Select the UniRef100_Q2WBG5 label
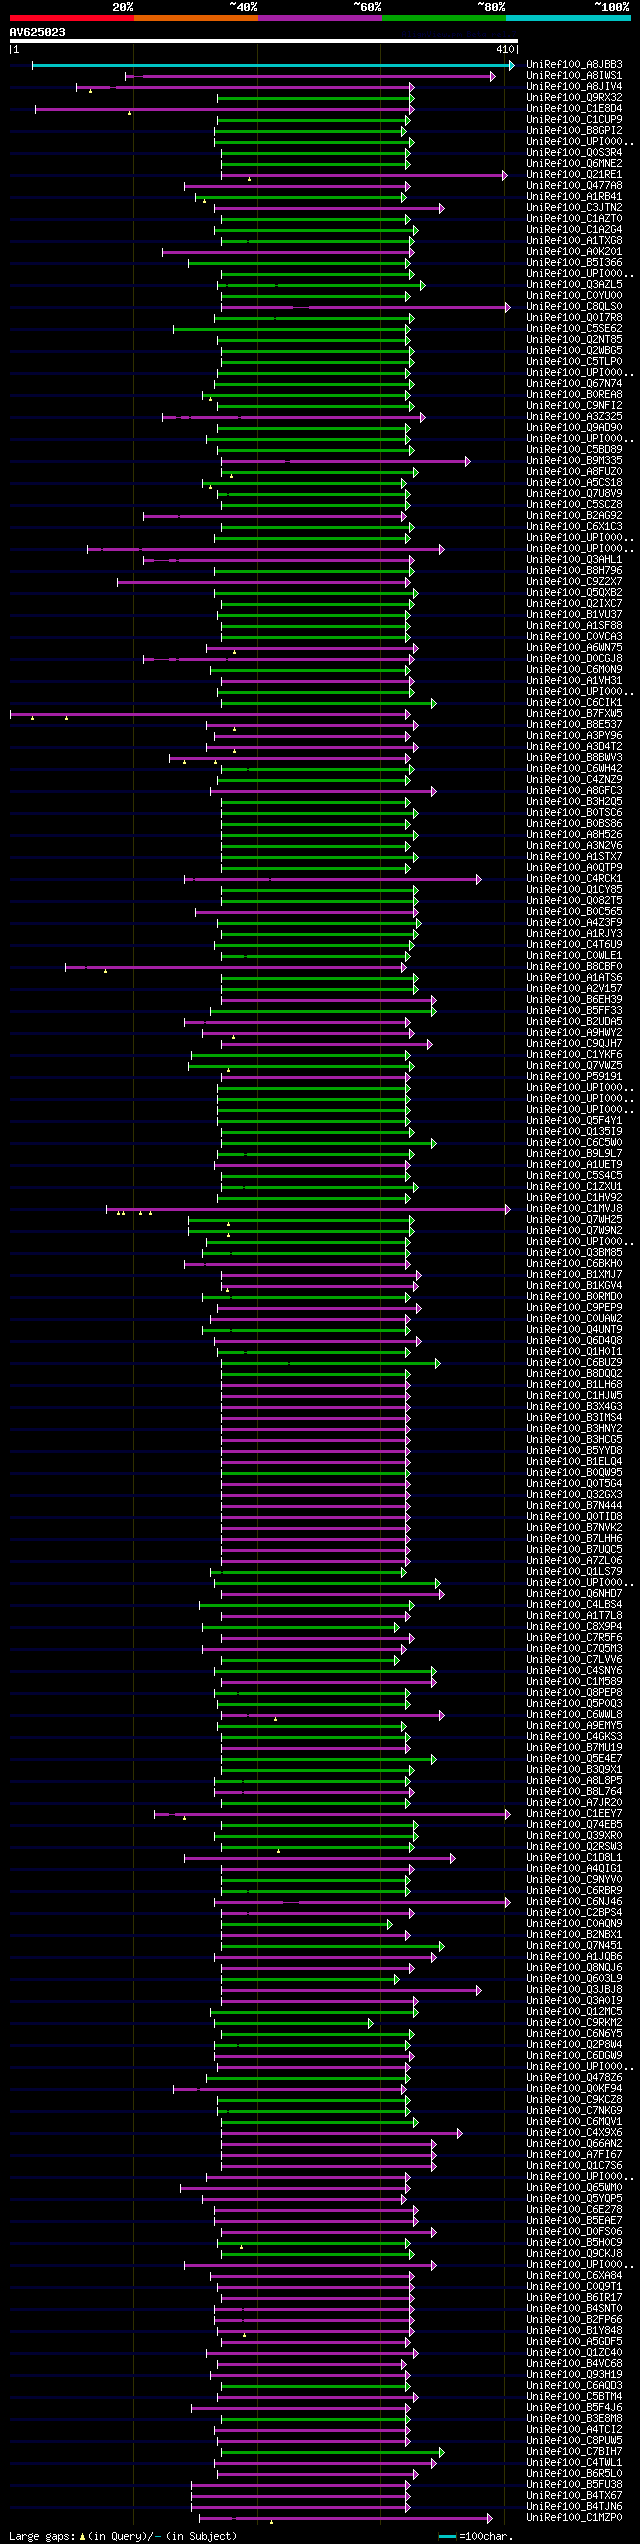The width and height of the screenshot is (640, 2544). coord(574,351)
